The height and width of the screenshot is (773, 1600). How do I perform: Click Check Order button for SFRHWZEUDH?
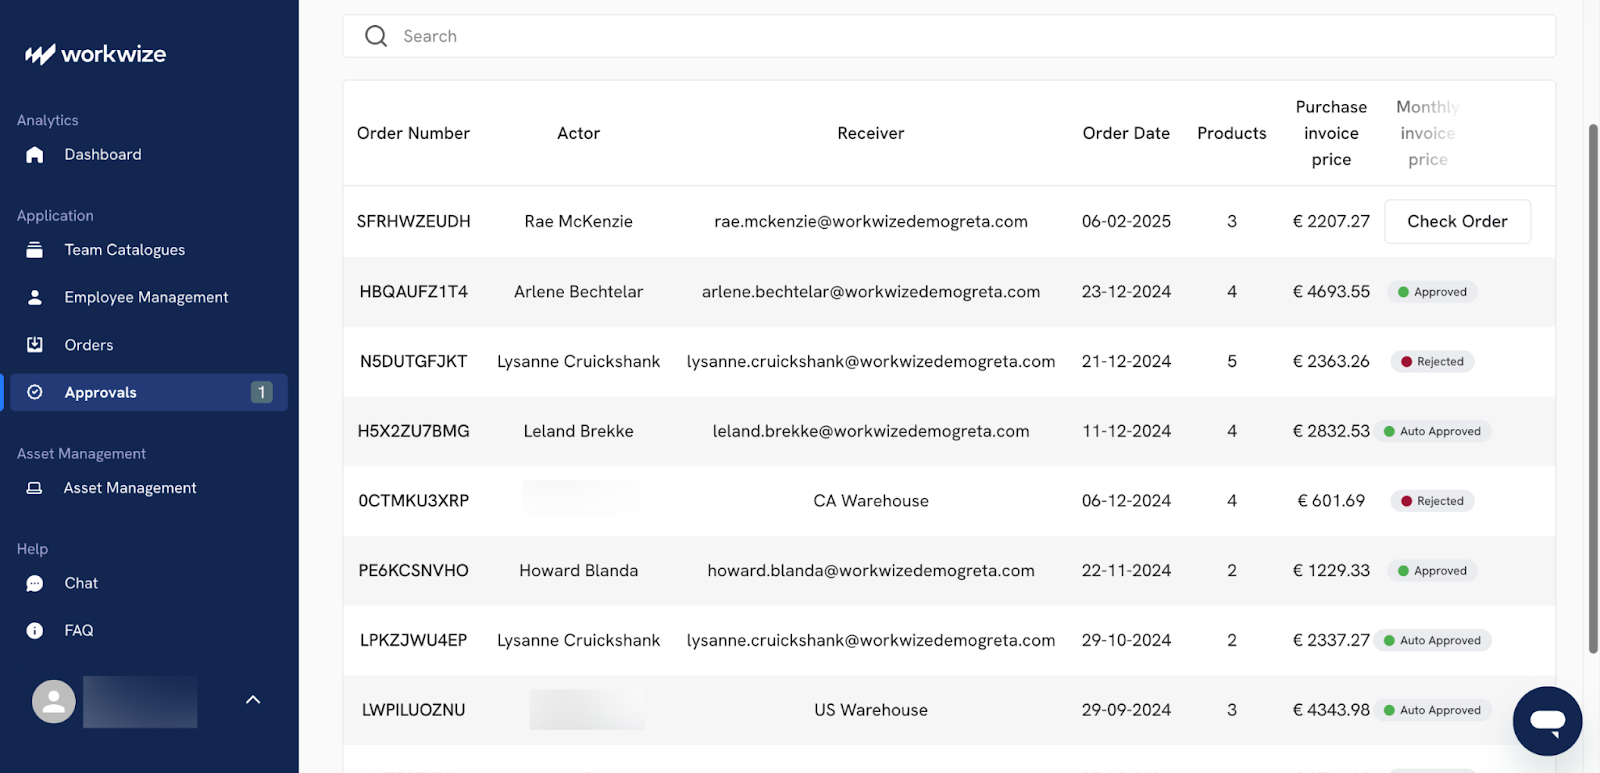point(1457,221)
